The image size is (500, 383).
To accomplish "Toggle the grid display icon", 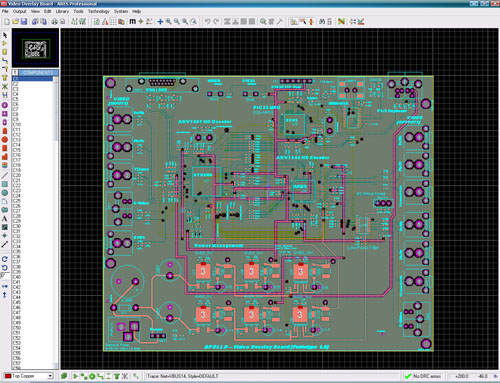I will pos(113,22).
